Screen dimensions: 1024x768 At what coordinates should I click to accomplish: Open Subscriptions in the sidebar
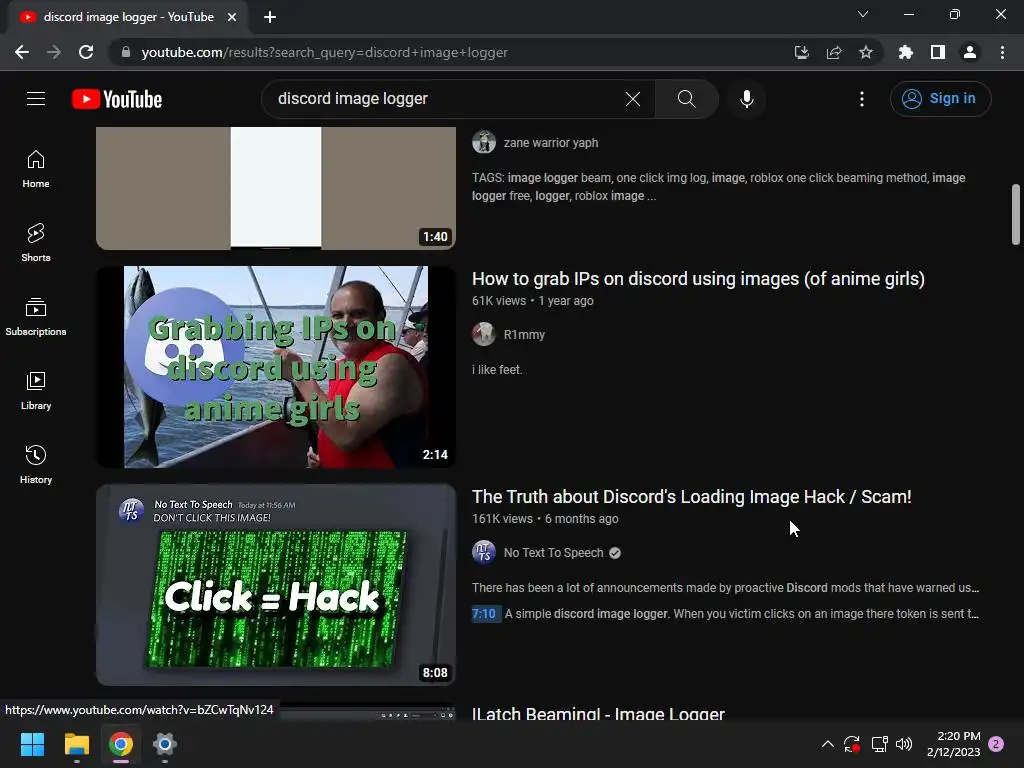tap(36, 317)
